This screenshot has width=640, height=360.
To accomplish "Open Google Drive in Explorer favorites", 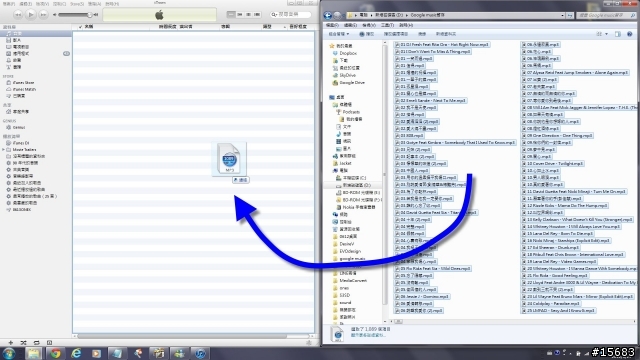I will pyautogui.click(x=348, y=83).
